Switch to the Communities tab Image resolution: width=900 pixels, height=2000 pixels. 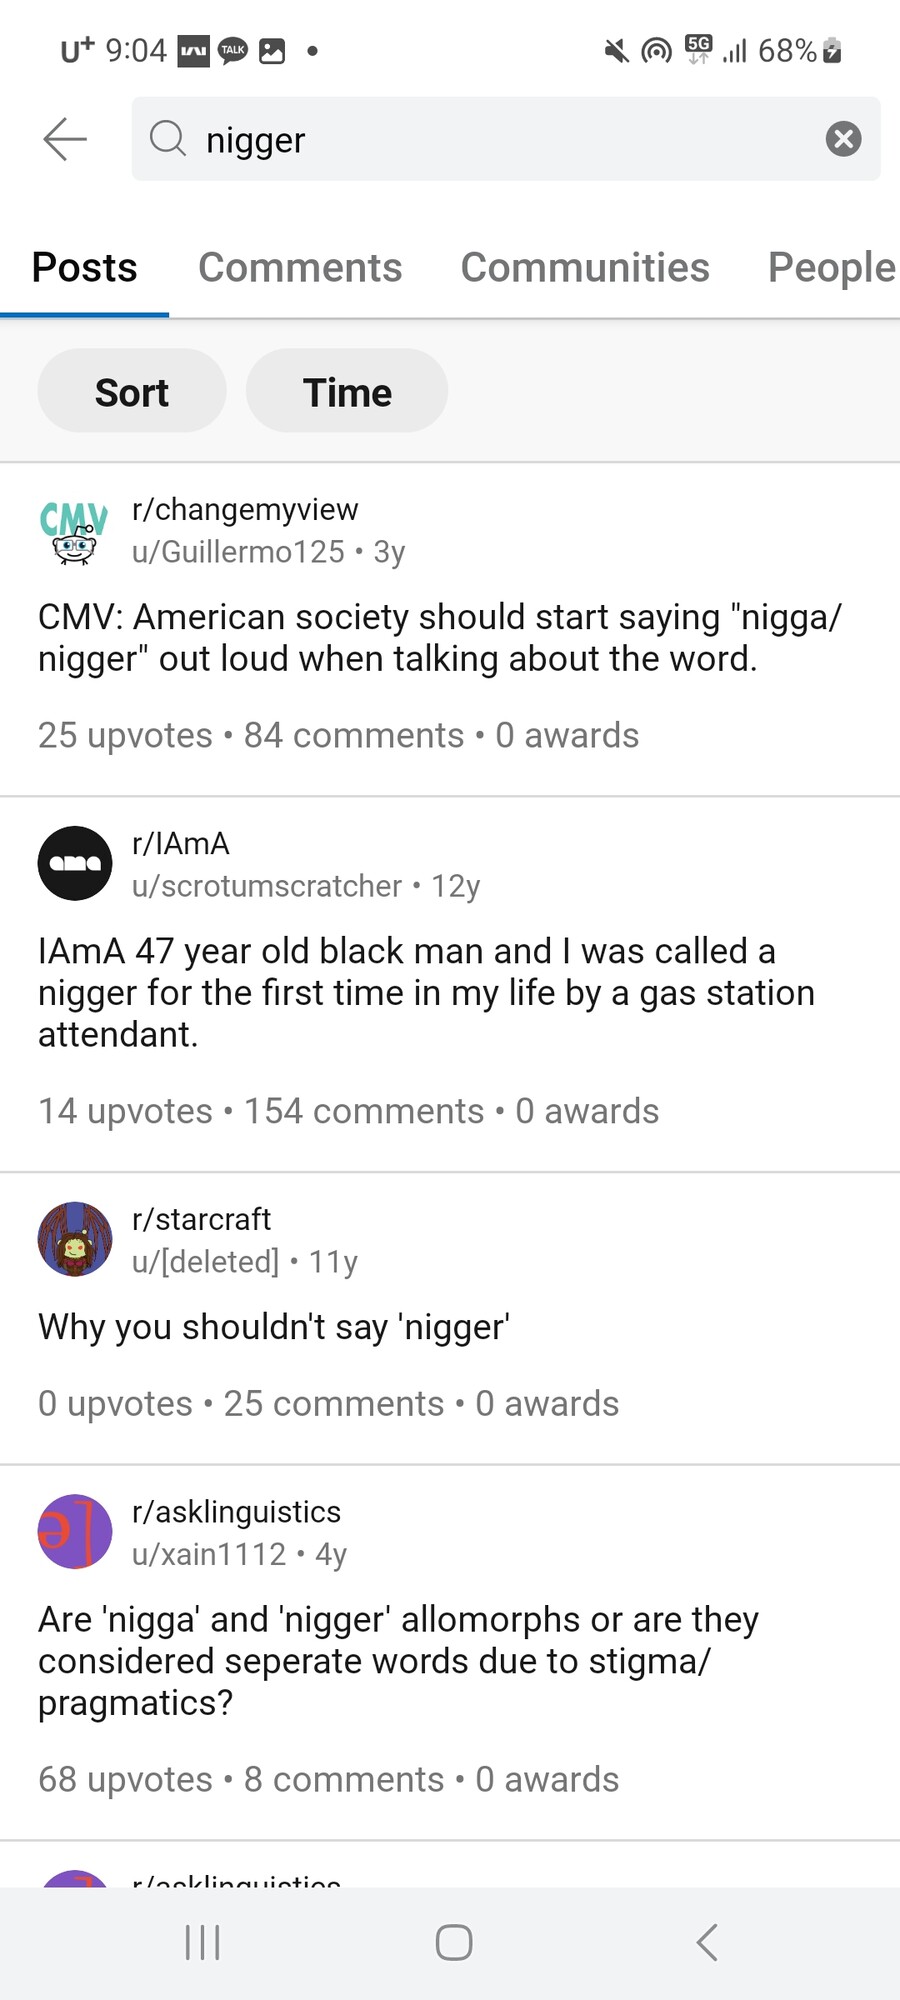pos(585,268)
